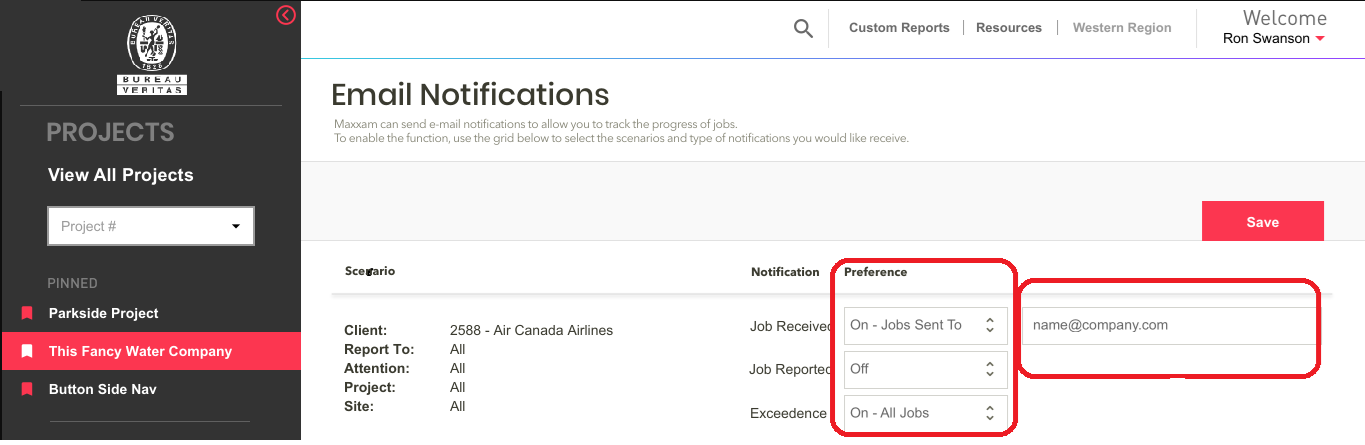This screenshot has height=445, width=1365.
Task: Open the Resources menu
Action: coord(1008,28)
